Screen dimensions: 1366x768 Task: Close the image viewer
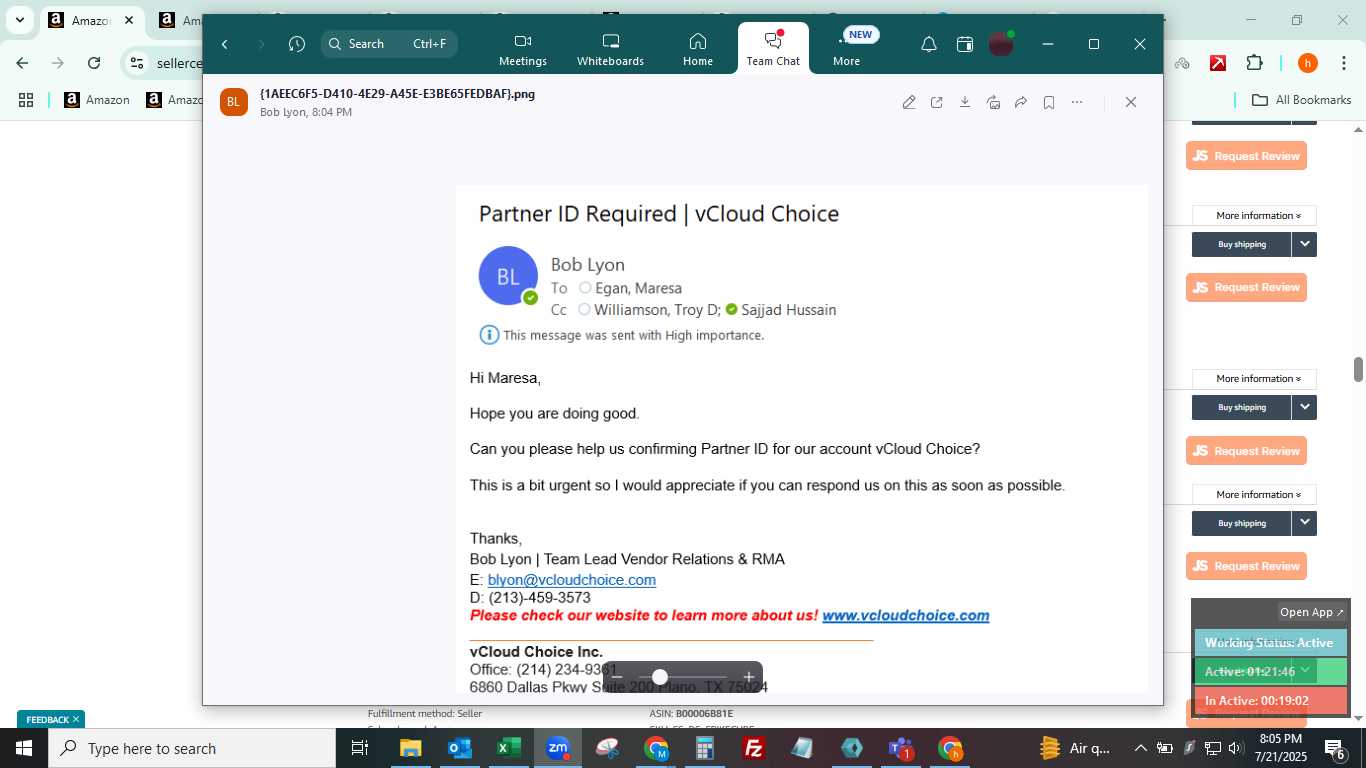point(1131,102)
